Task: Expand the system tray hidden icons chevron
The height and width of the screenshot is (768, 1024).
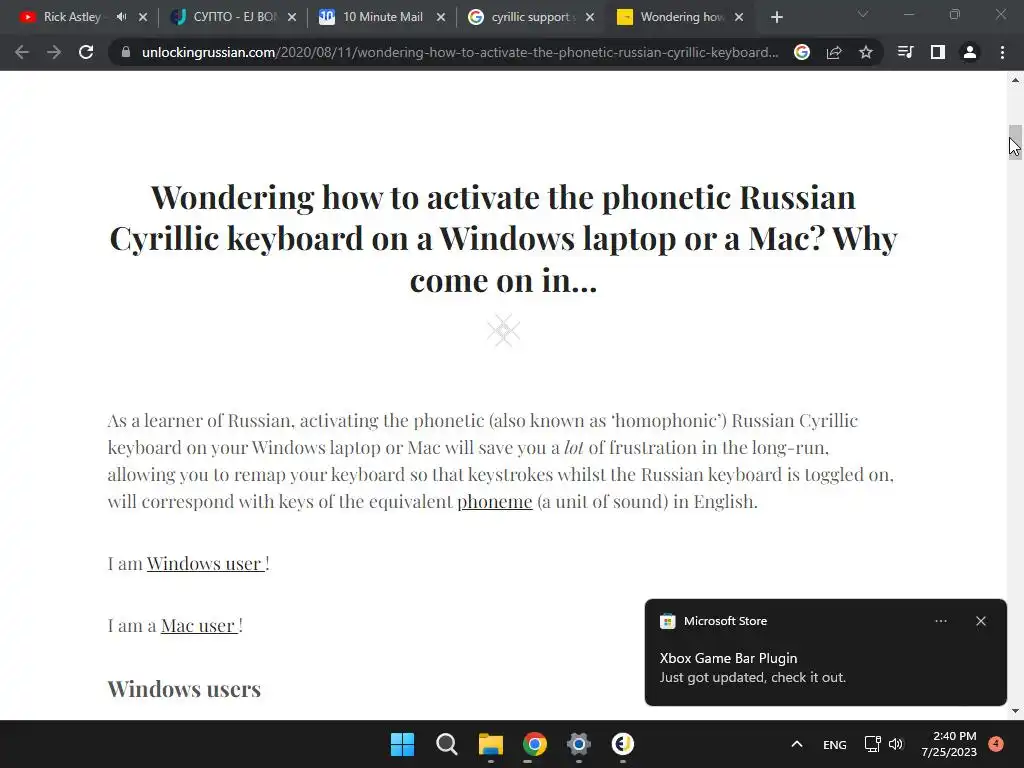Action: click(797, 744)
